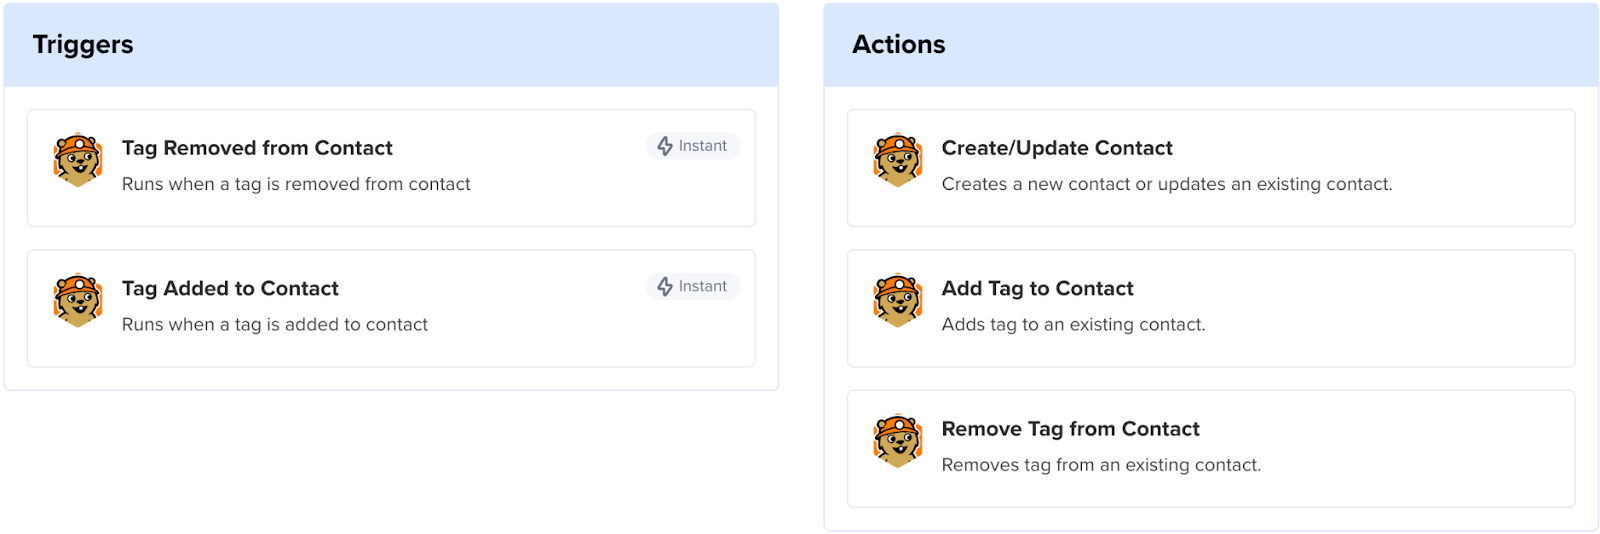Click the mascot icon beside Create/Update Contact
The image size is (1600, 534).
point(898,160)
